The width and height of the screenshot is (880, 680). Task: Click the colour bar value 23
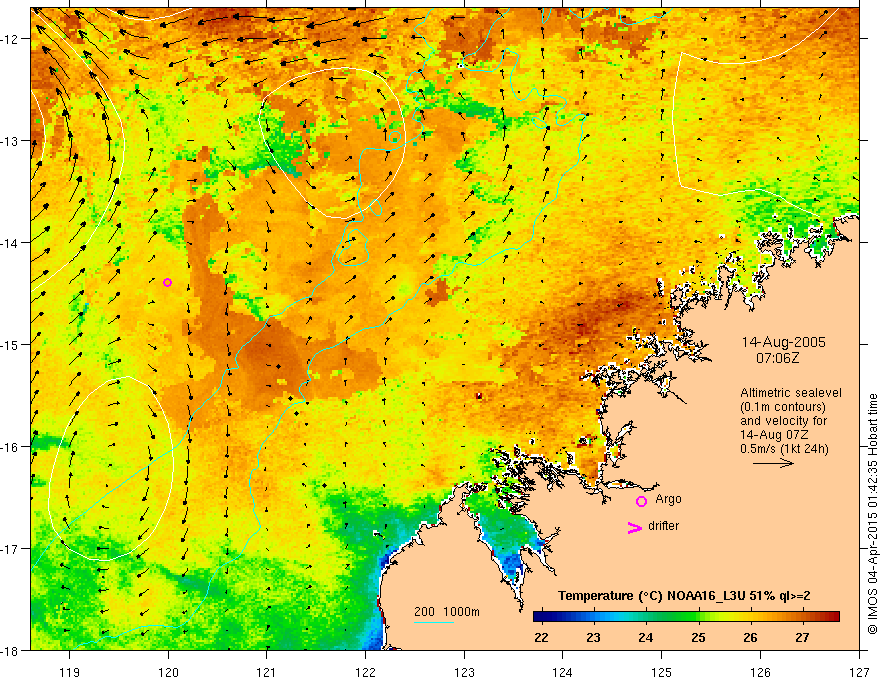593,637
